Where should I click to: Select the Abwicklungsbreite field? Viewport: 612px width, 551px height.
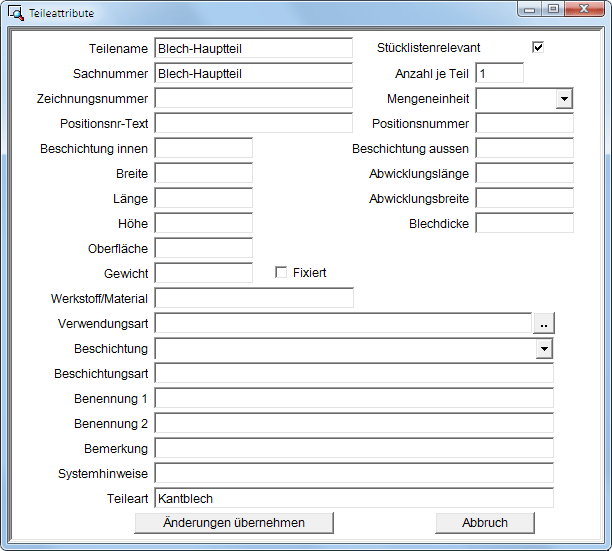525,198
